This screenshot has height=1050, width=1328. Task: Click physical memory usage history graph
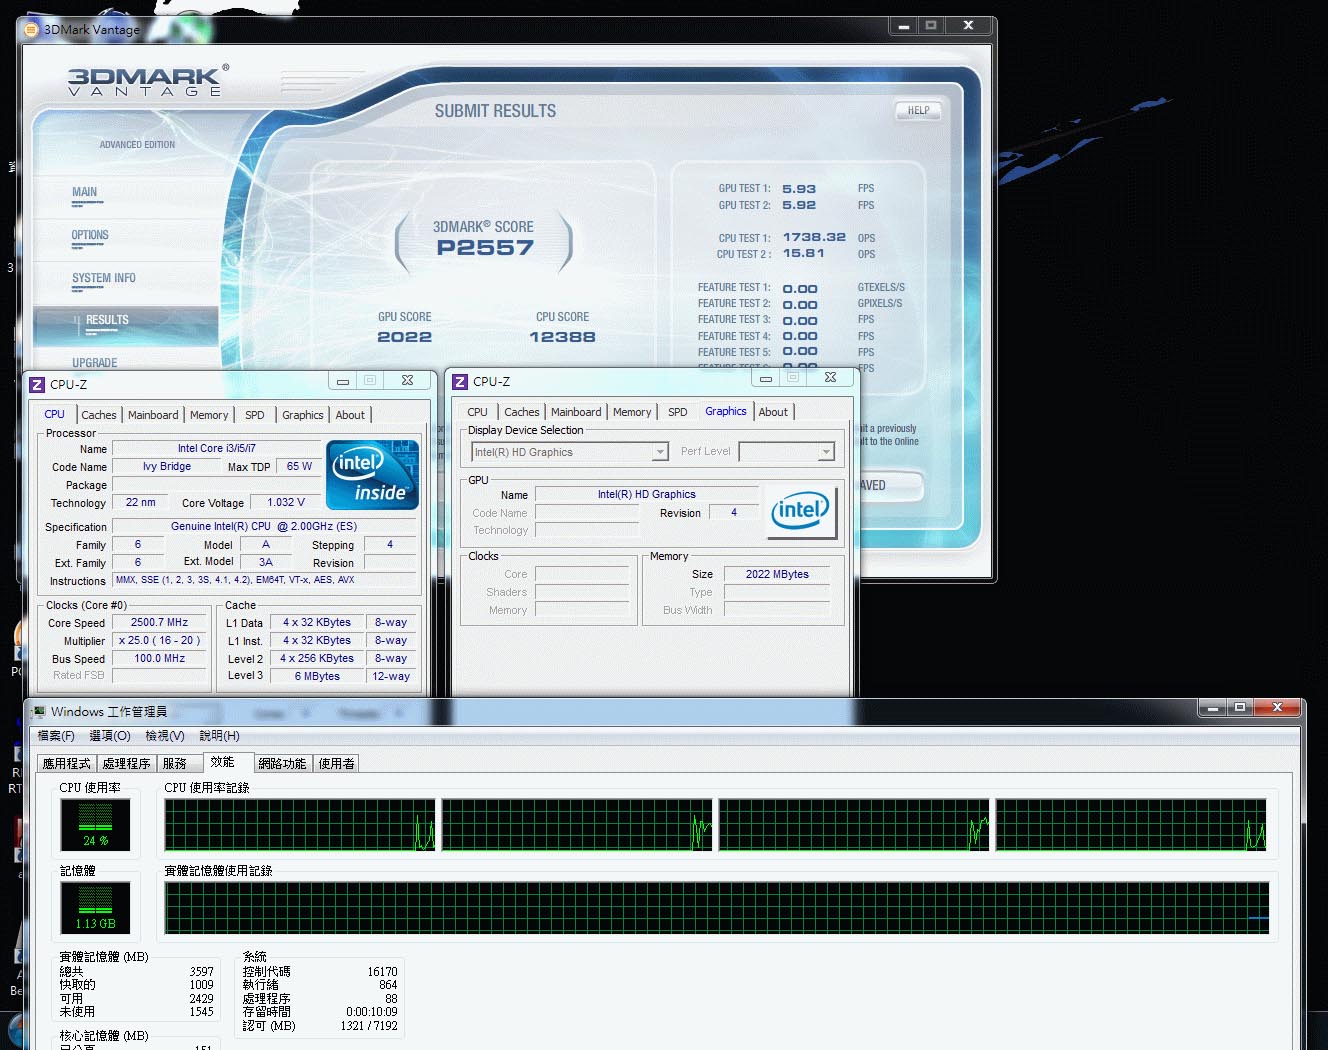click(717, 908)
